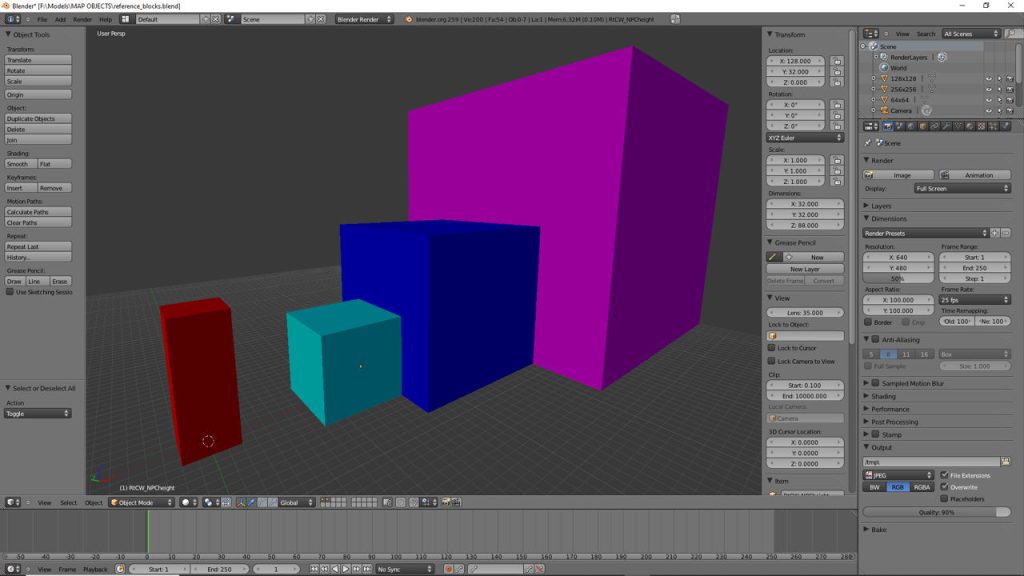Check the Border checkbox under Dimensions
This screenshot has height=576, width=1024.
pos(869,321)
